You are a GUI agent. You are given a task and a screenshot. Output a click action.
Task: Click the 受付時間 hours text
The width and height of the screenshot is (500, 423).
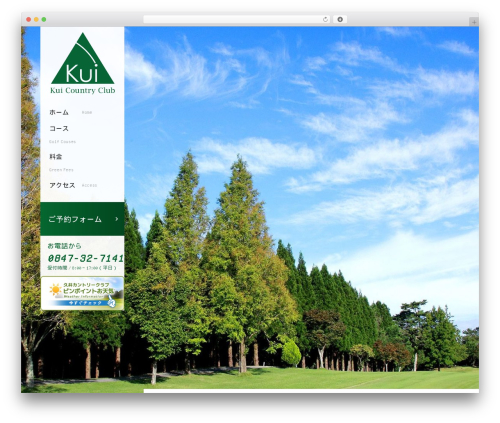pyautogui.click(x=82, y=268)
